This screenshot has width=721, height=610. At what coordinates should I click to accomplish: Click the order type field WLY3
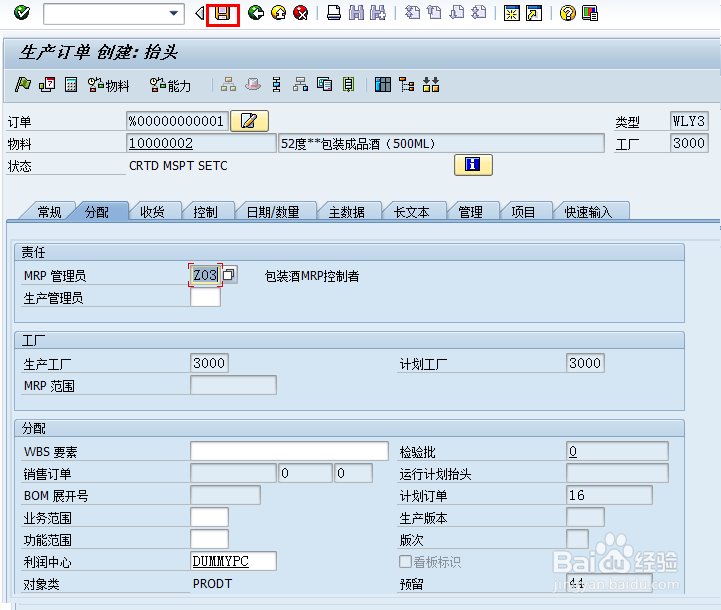(689, 121)
